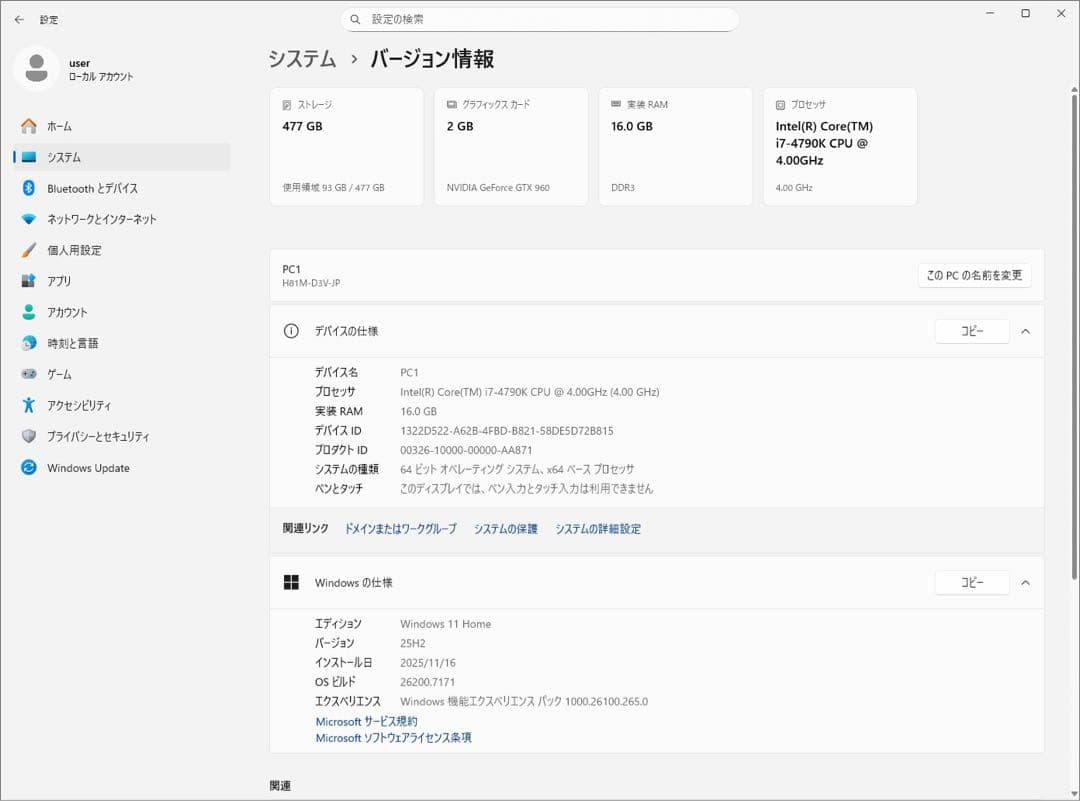Select the プライバシーとセキュリティ shield icon
Screen dimensions: 1080x801
click(30, 436)
